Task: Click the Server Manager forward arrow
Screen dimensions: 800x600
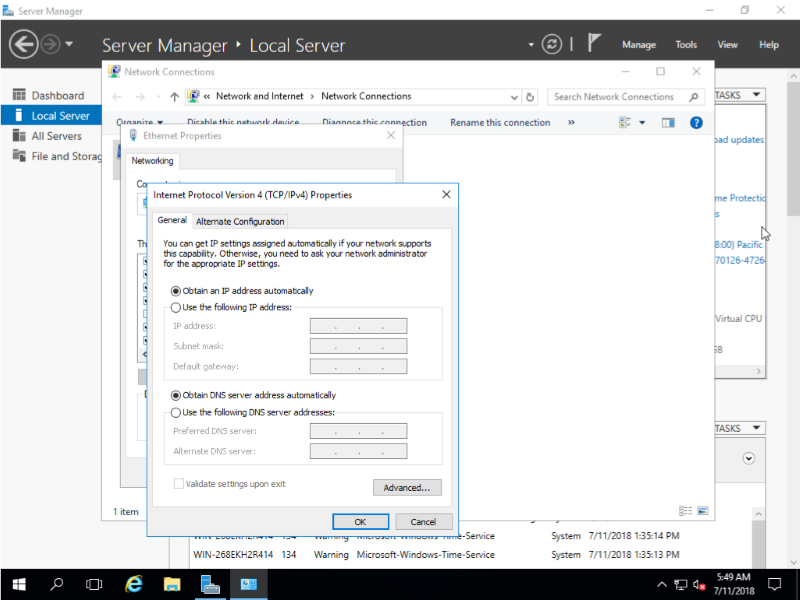Action: coord(50,44)
